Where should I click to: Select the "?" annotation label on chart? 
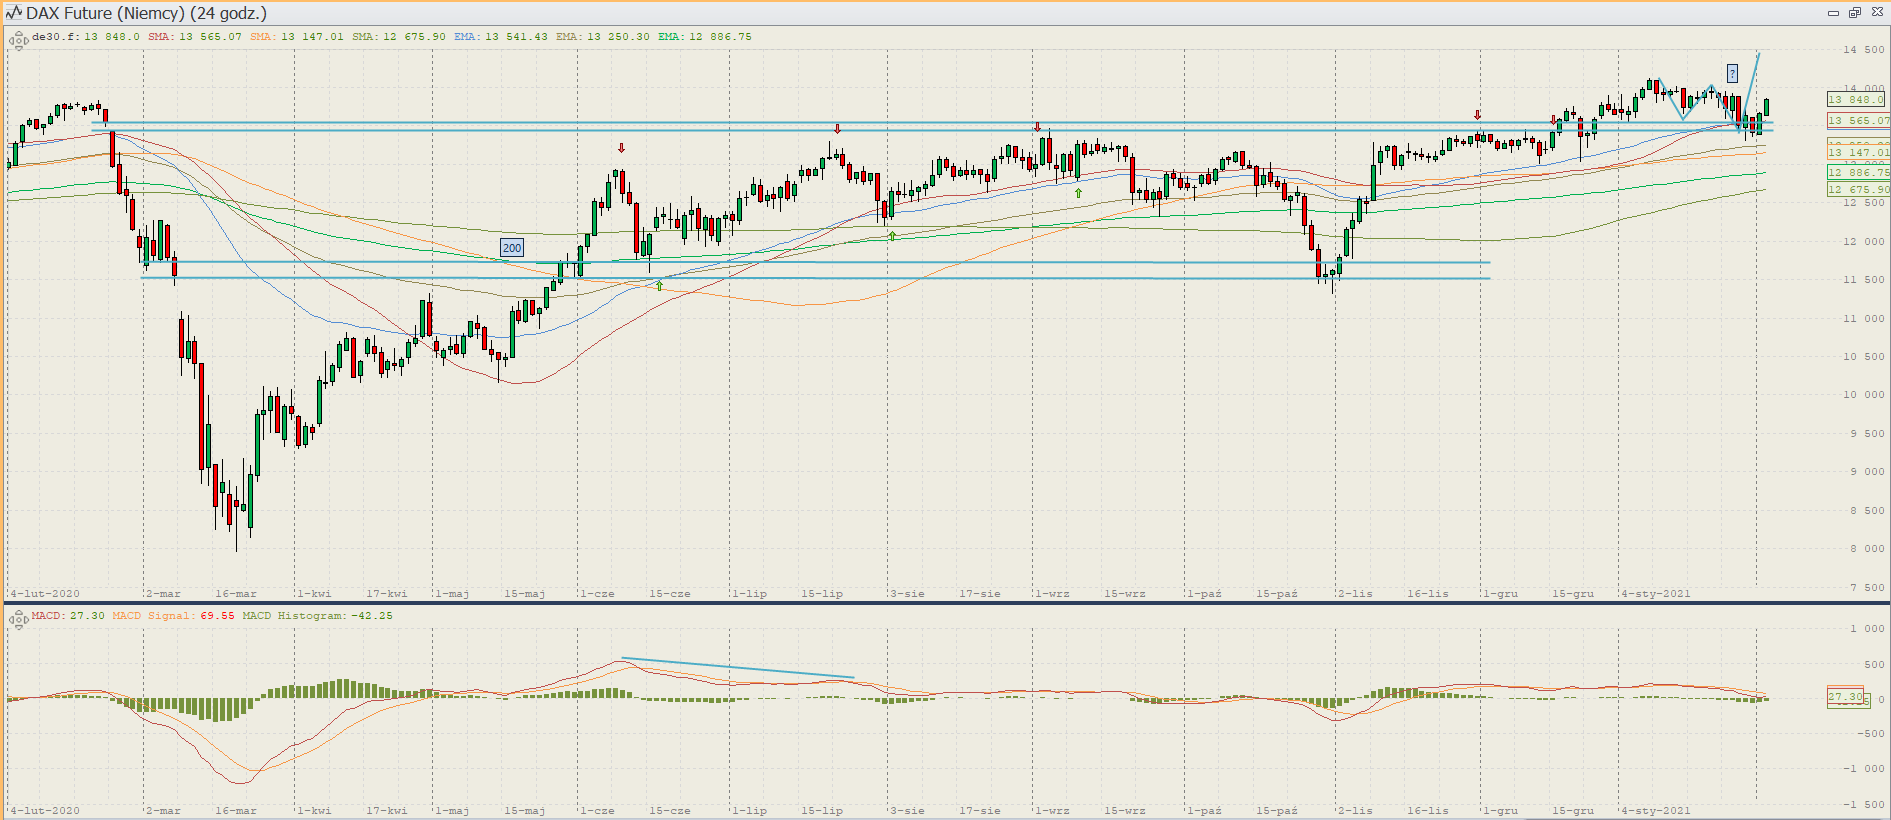point(1732,73)
